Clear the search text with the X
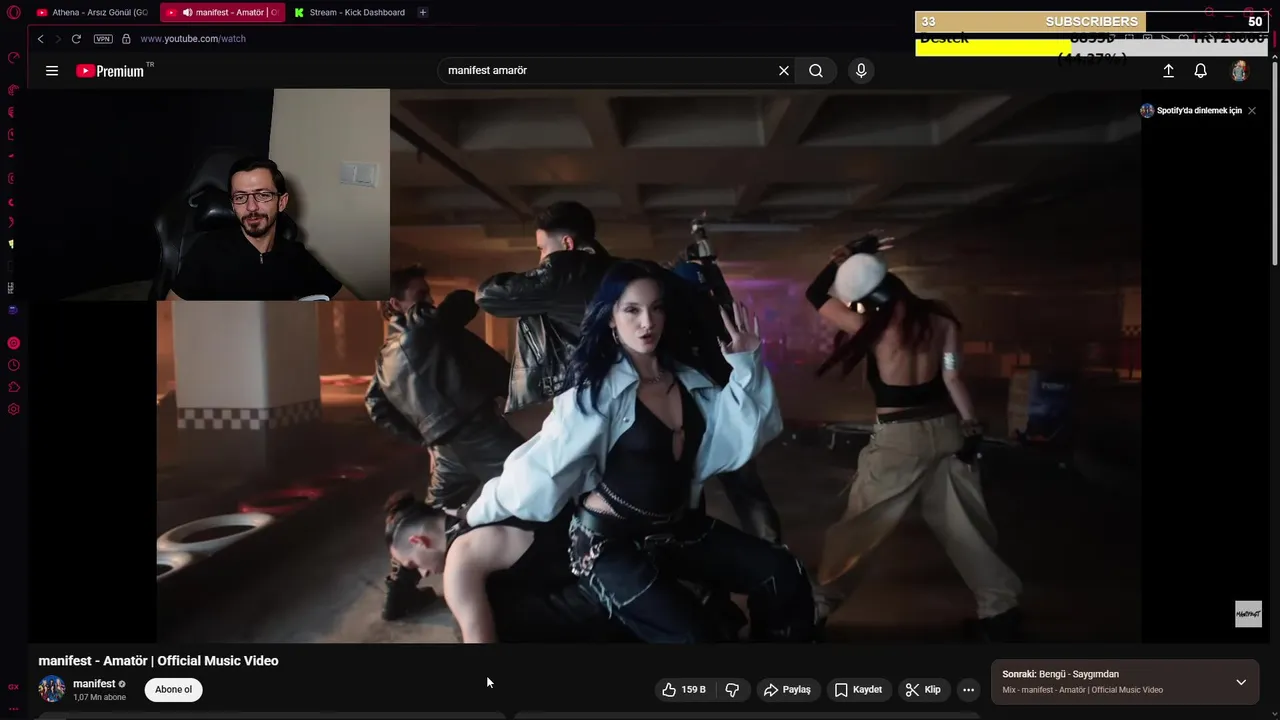The image size is (1280, 720). coord(784,71)
